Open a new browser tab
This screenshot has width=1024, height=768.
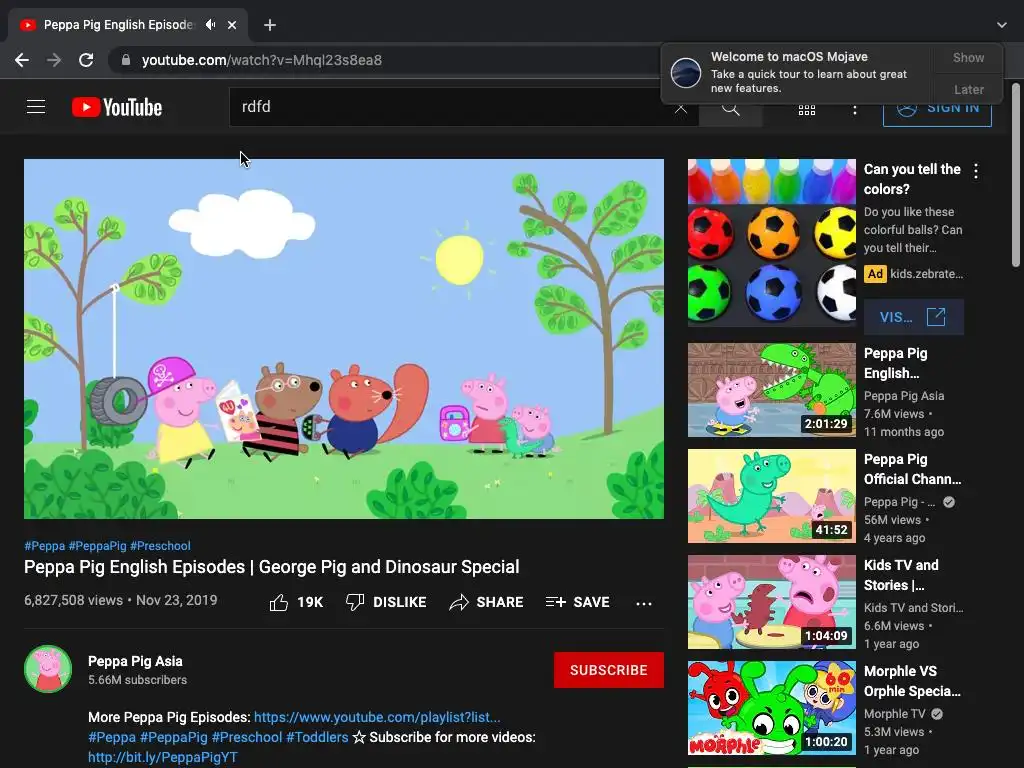click(270, 25)
